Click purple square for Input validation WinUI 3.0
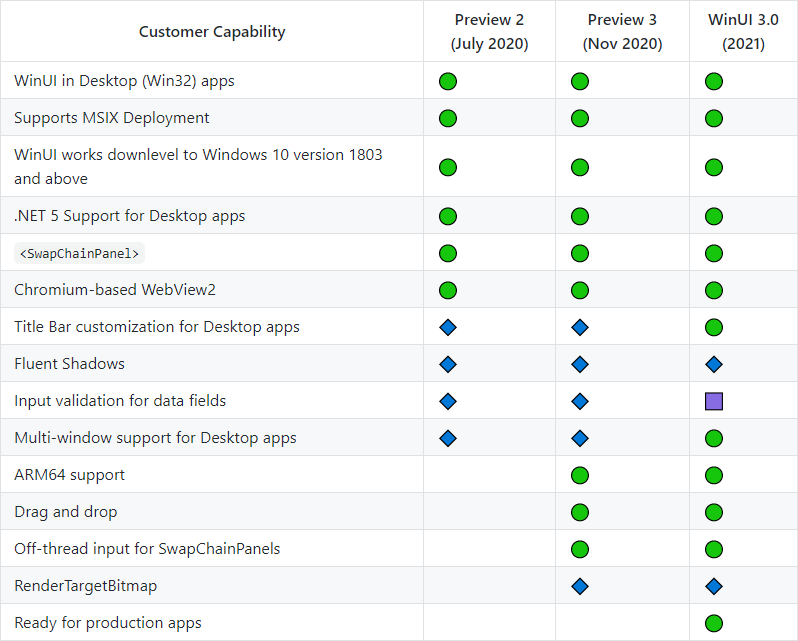798x641 pixels. pyautogui.click(x=714, y=401)
